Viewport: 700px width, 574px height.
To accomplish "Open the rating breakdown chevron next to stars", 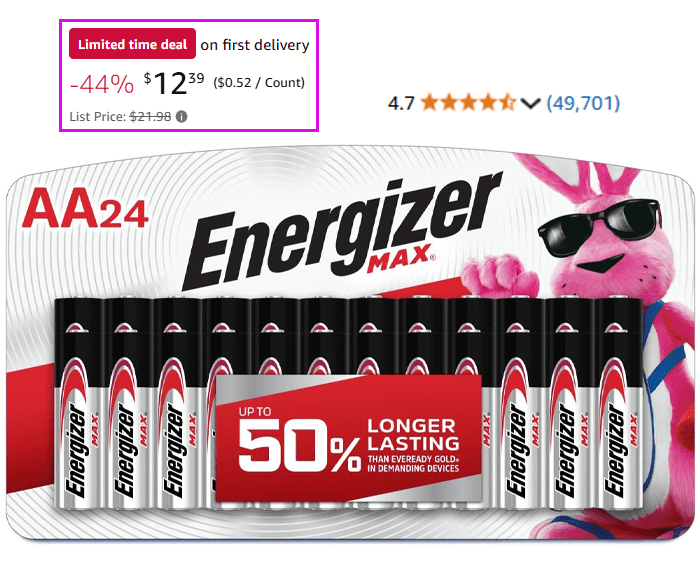I will (x=530, y=104).
